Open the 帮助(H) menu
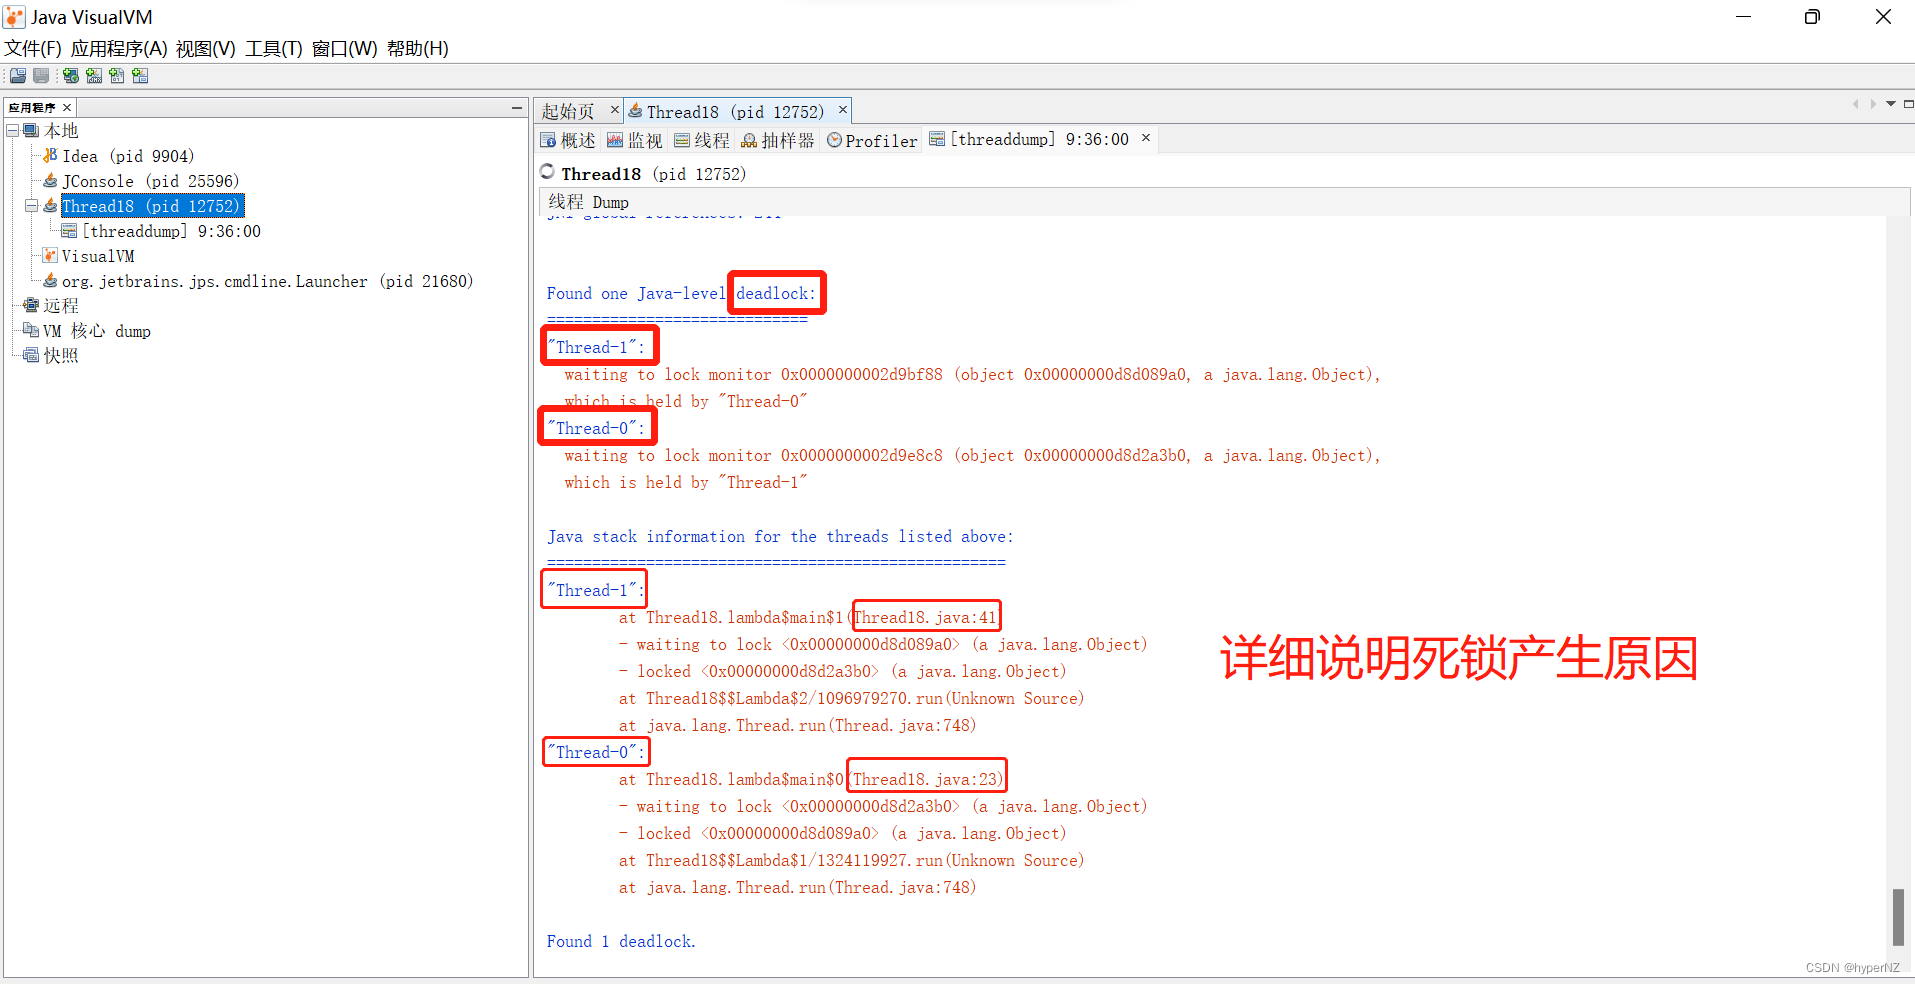The width and height of the screenshot is (1915, 984). (418, 48)
